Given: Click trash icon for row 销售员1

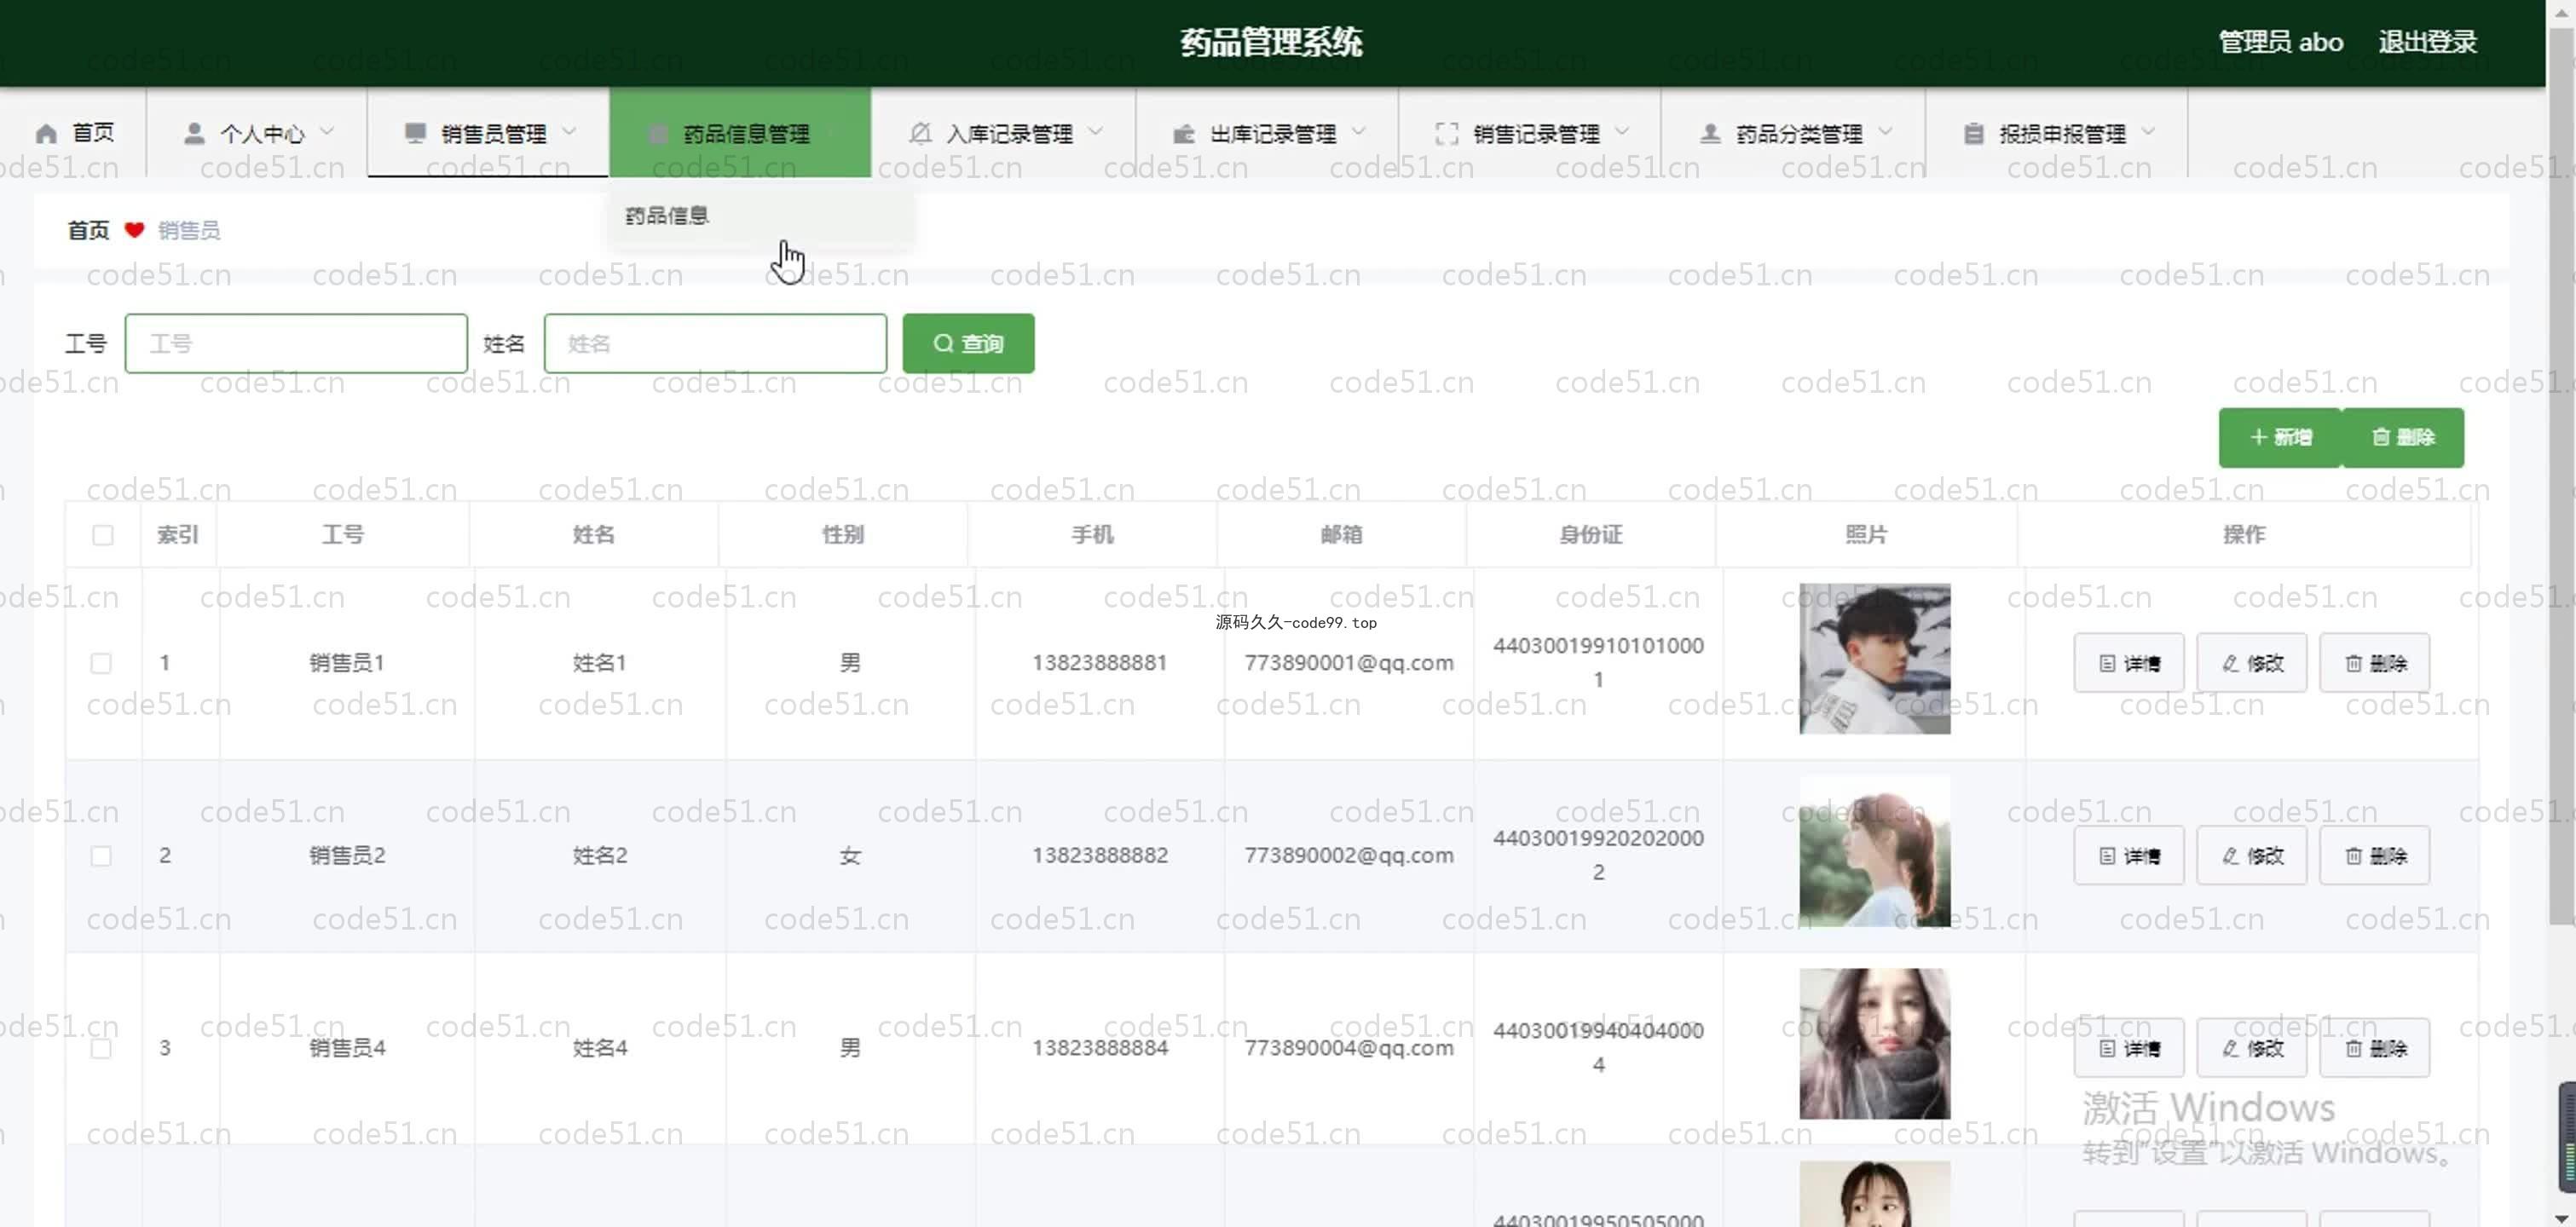Looking at the screenshot, I should [2354, 663].
